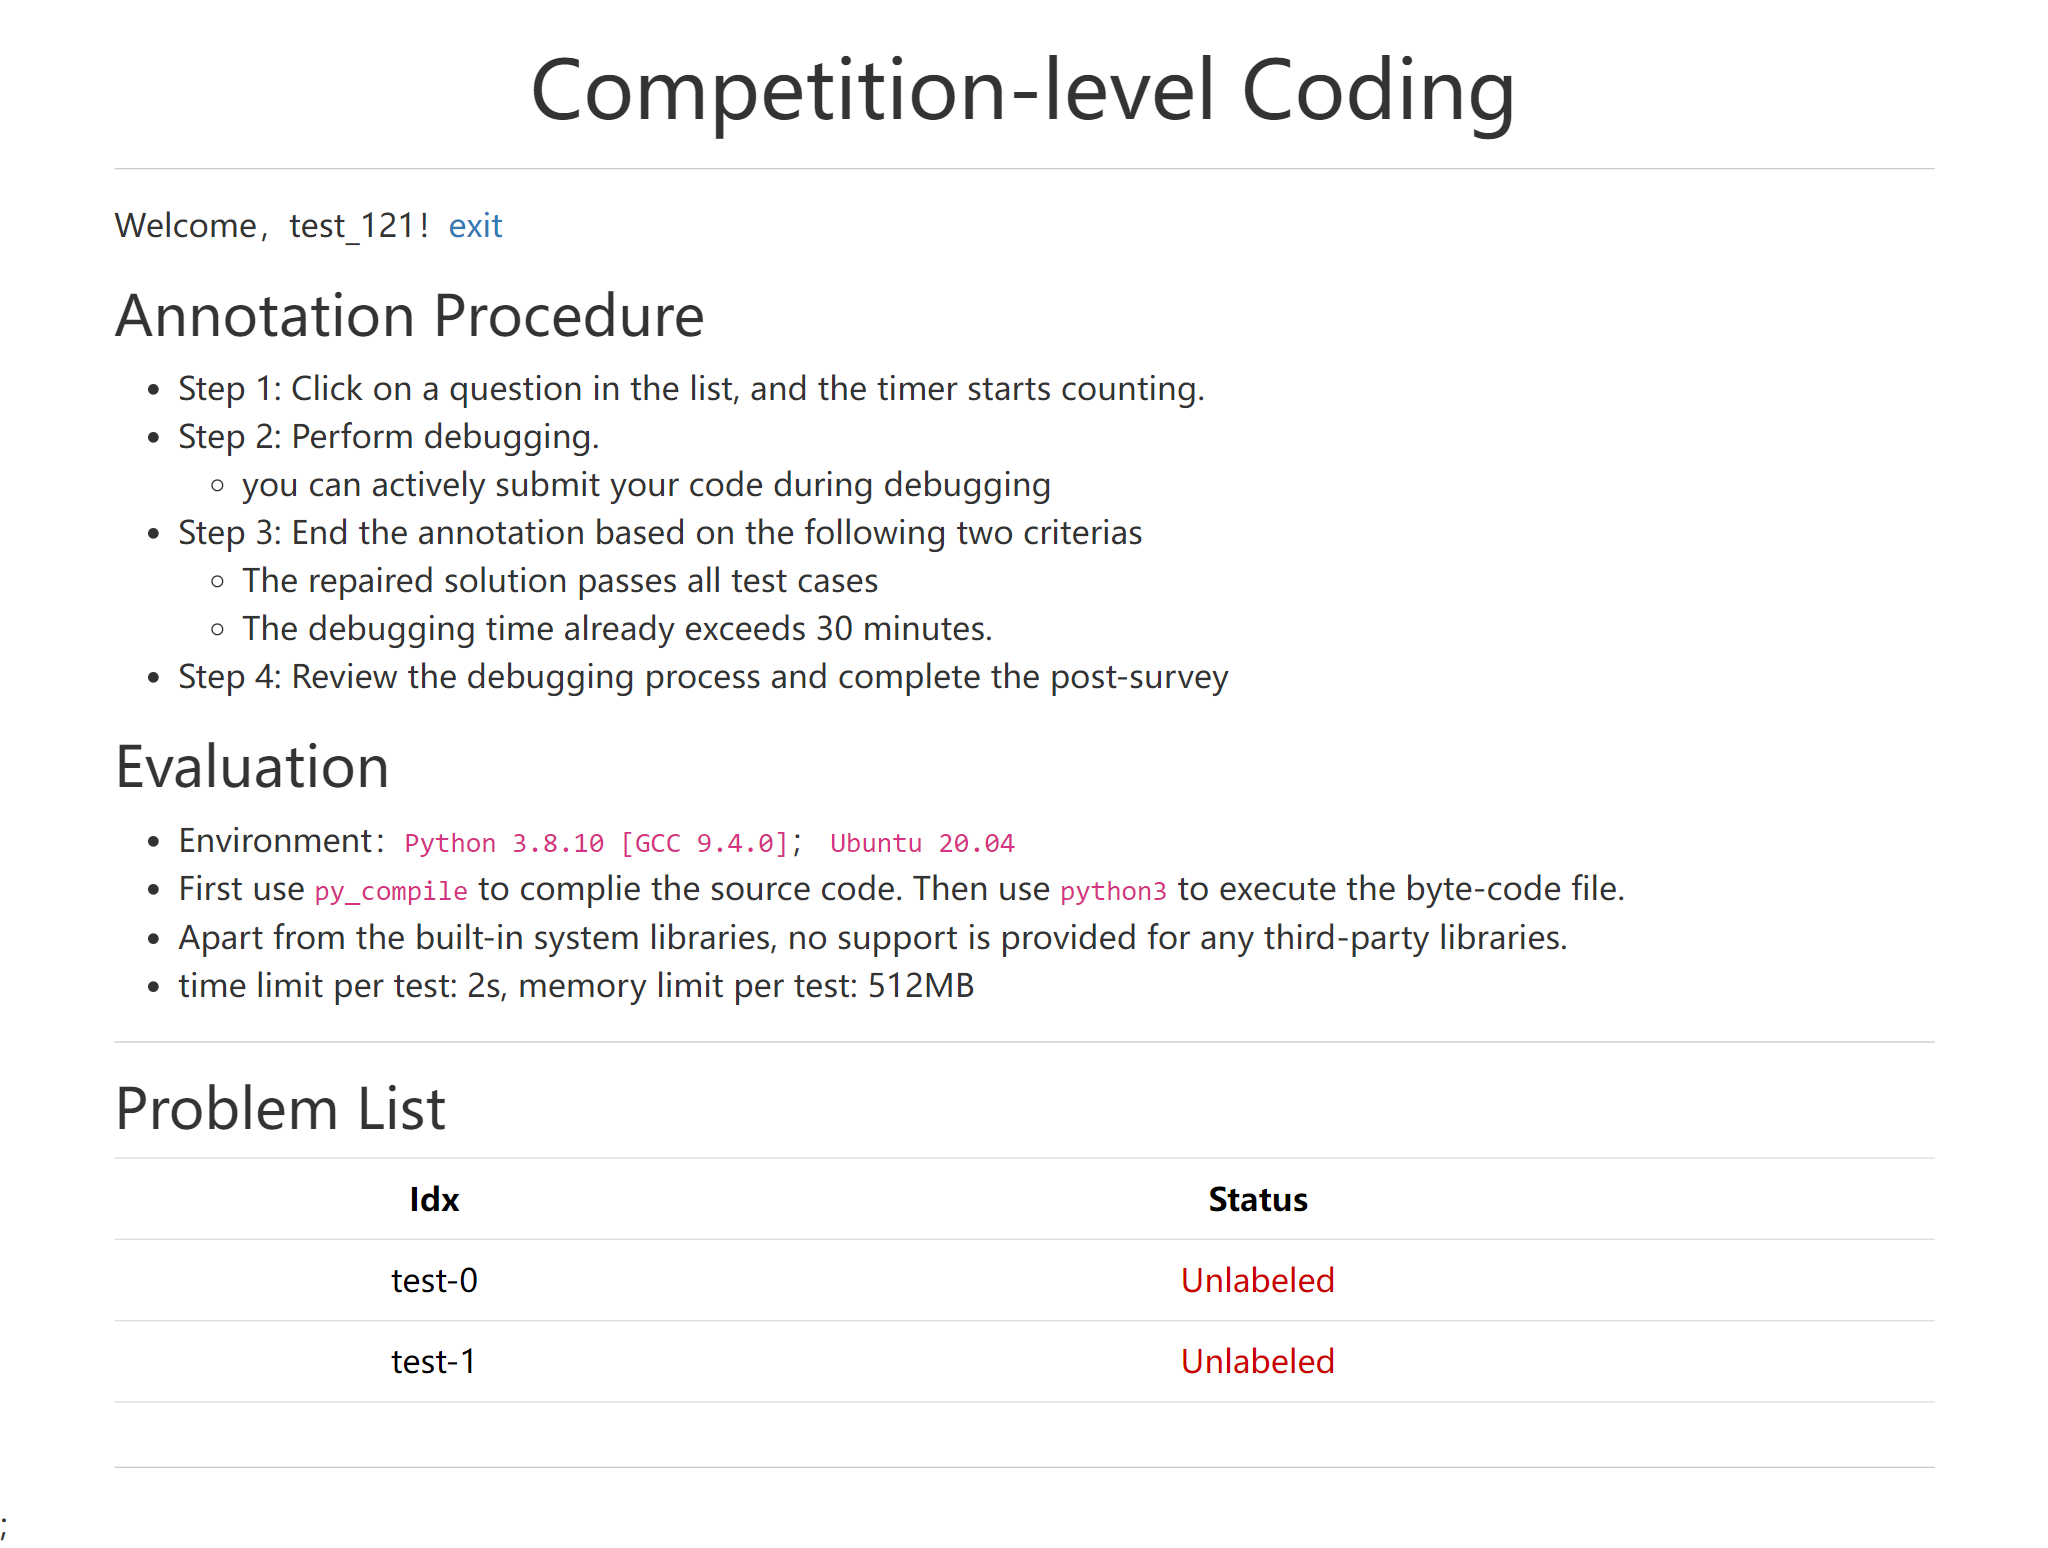Click the Step 1 instruction line

pos(691,388)
